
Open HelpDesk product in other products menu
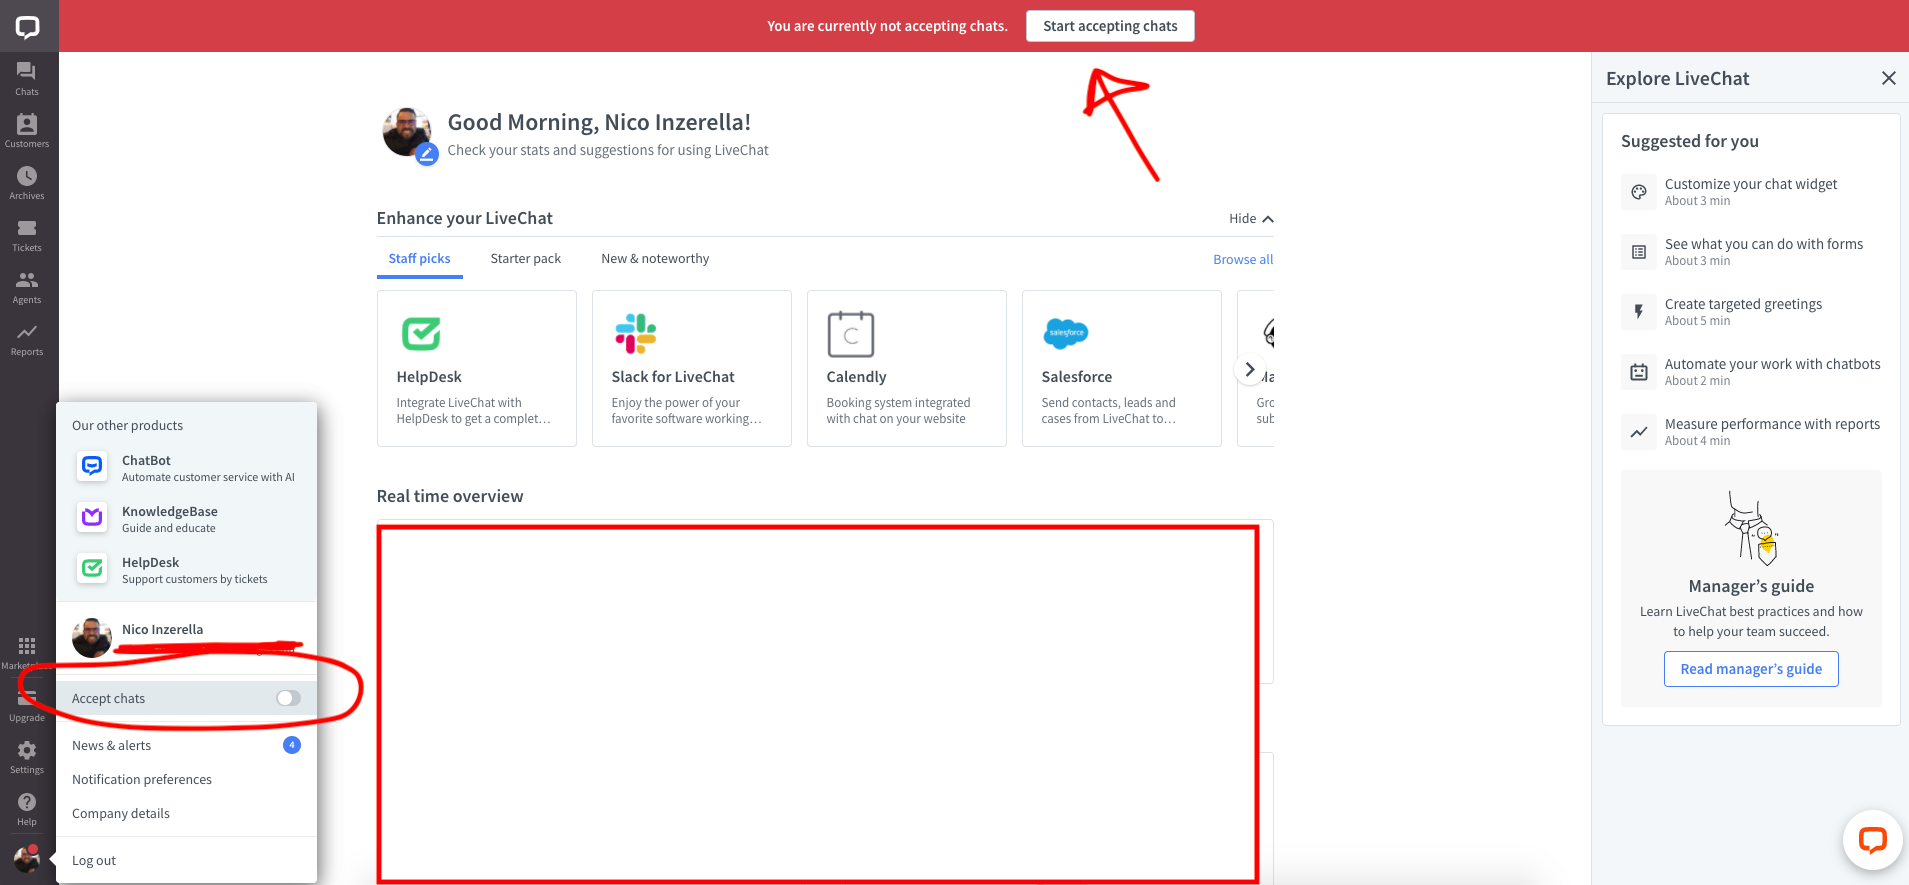187,570
